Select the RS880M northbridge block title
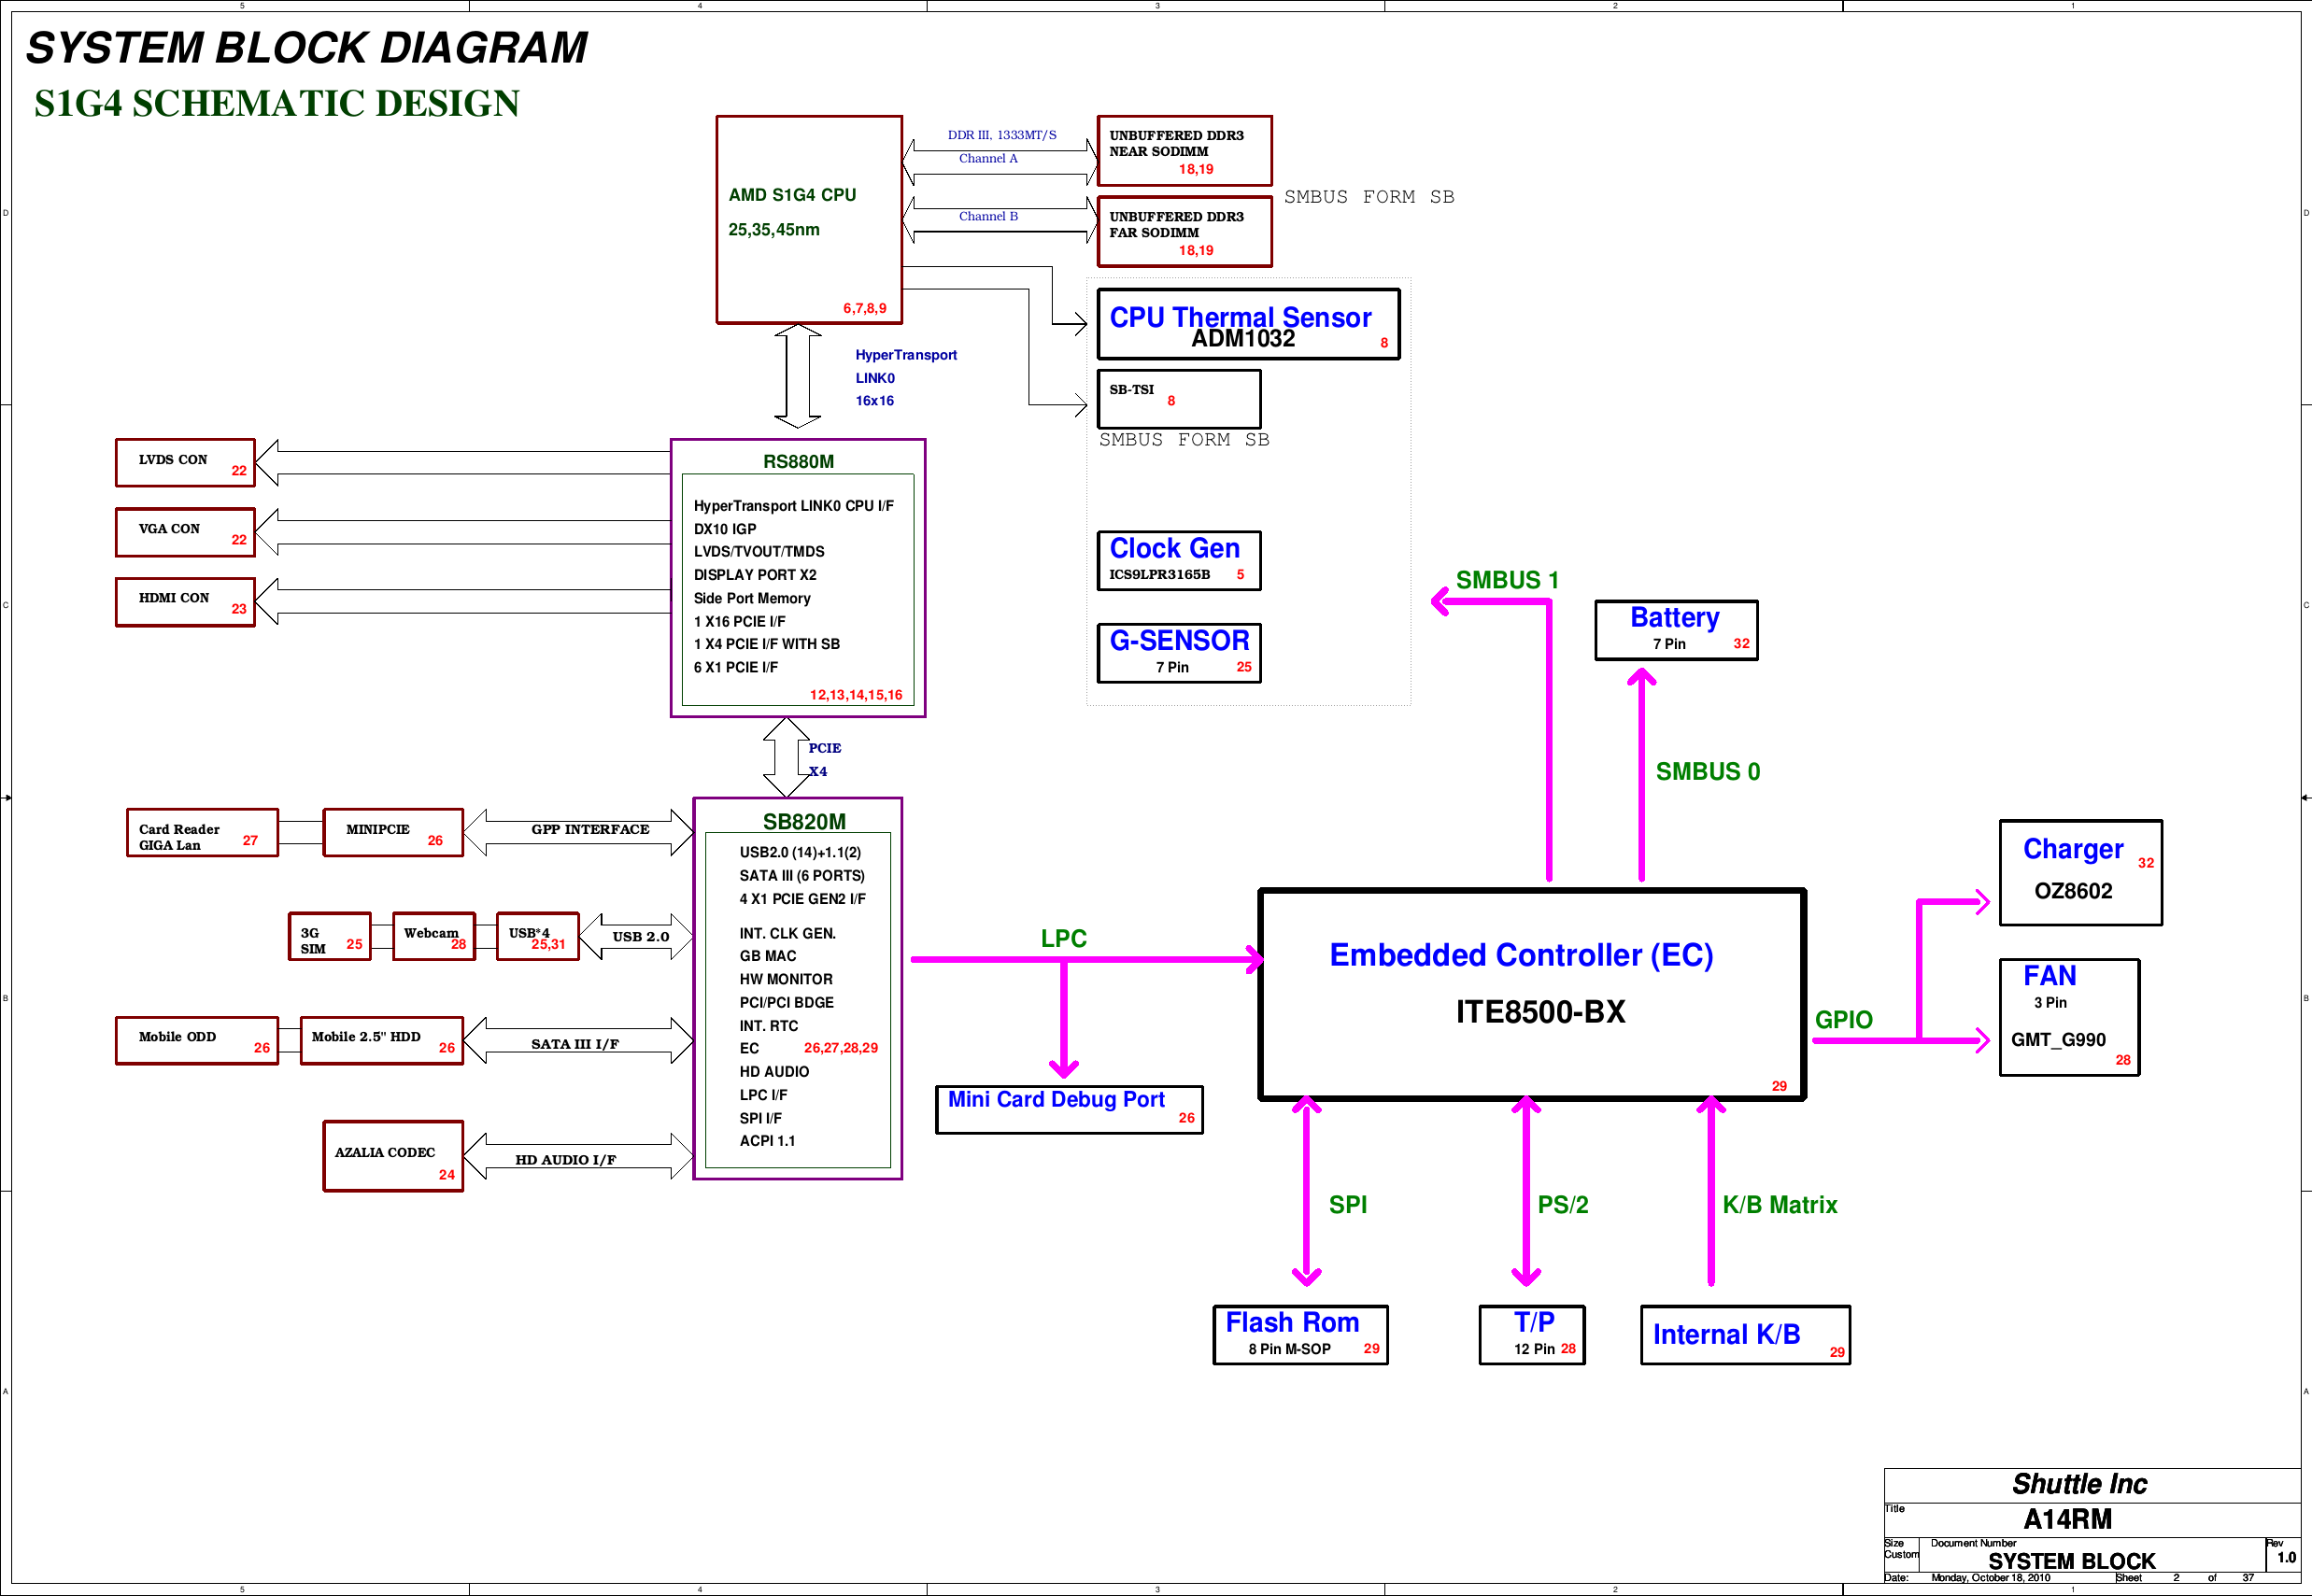 point(798,461)
